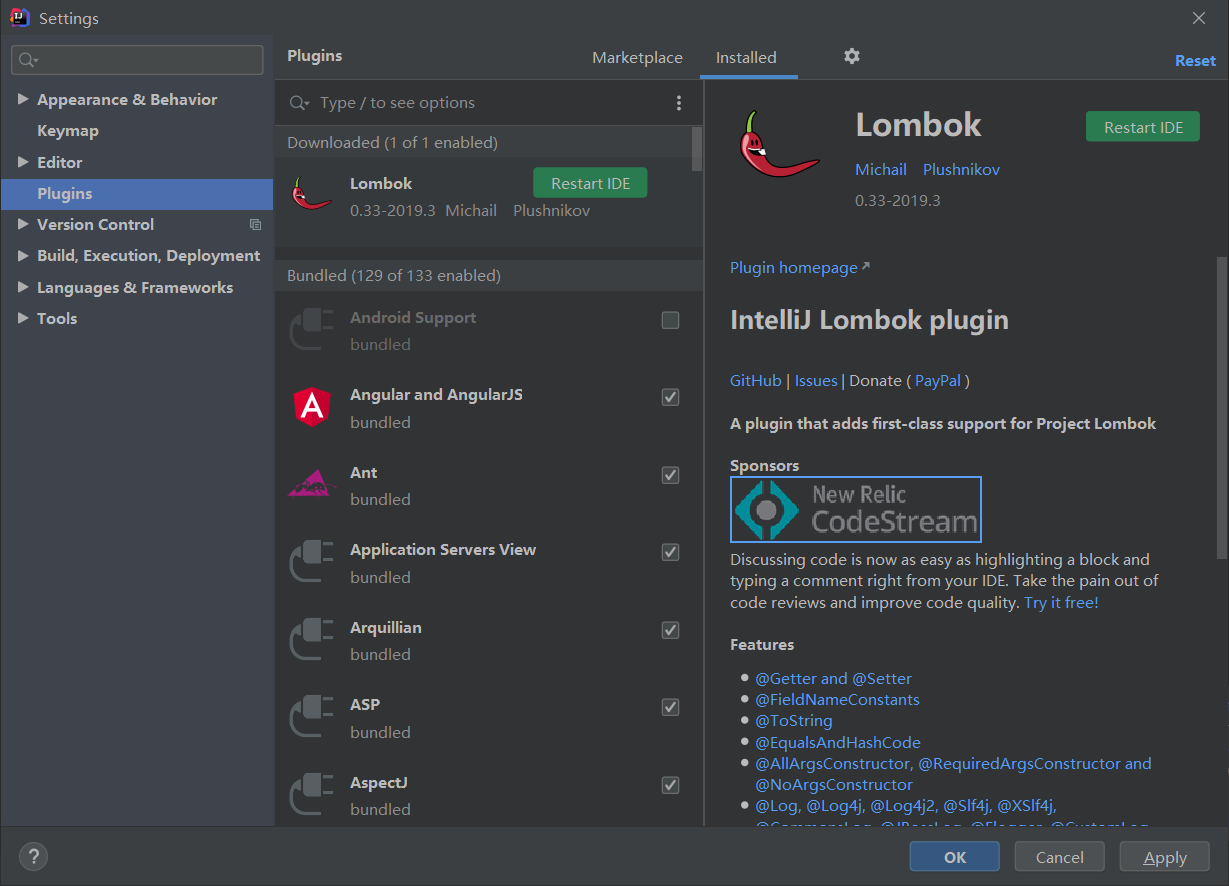Click the copy icon next to Version Control
Image resolution: width=1229 pixels, height=886 pixels.
256,225
